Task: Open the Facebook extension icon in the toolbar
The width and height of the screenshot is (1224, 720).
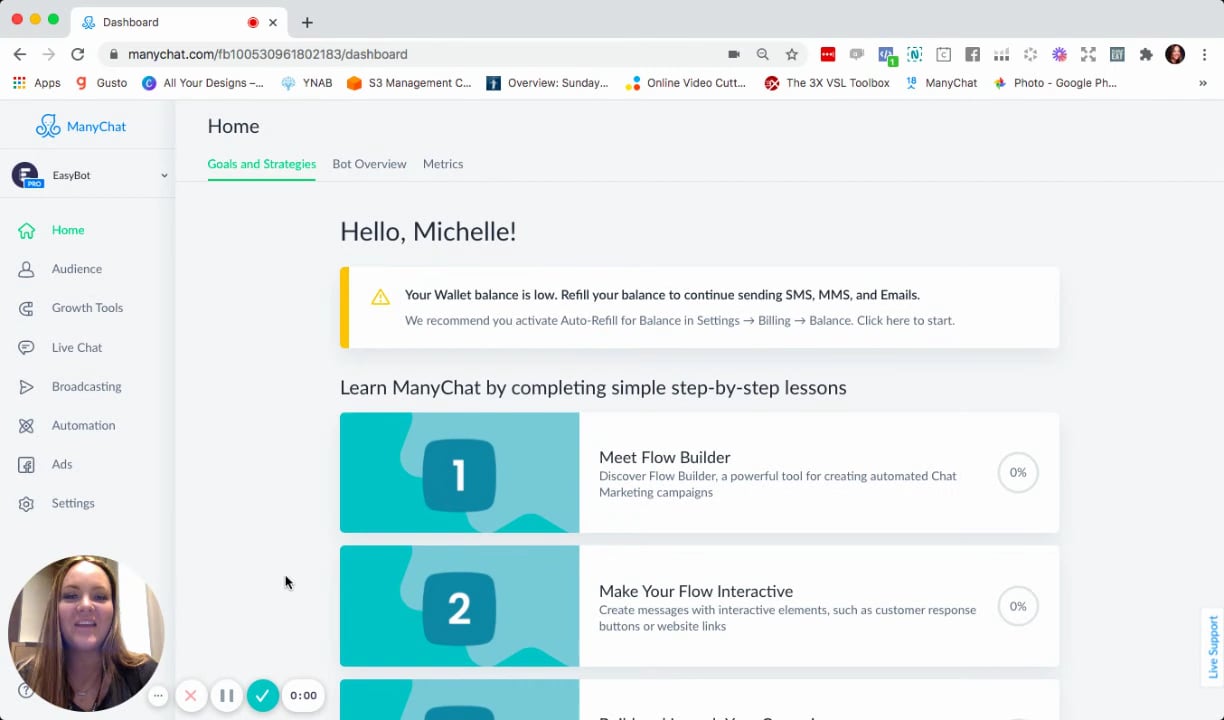Action: 972,54
